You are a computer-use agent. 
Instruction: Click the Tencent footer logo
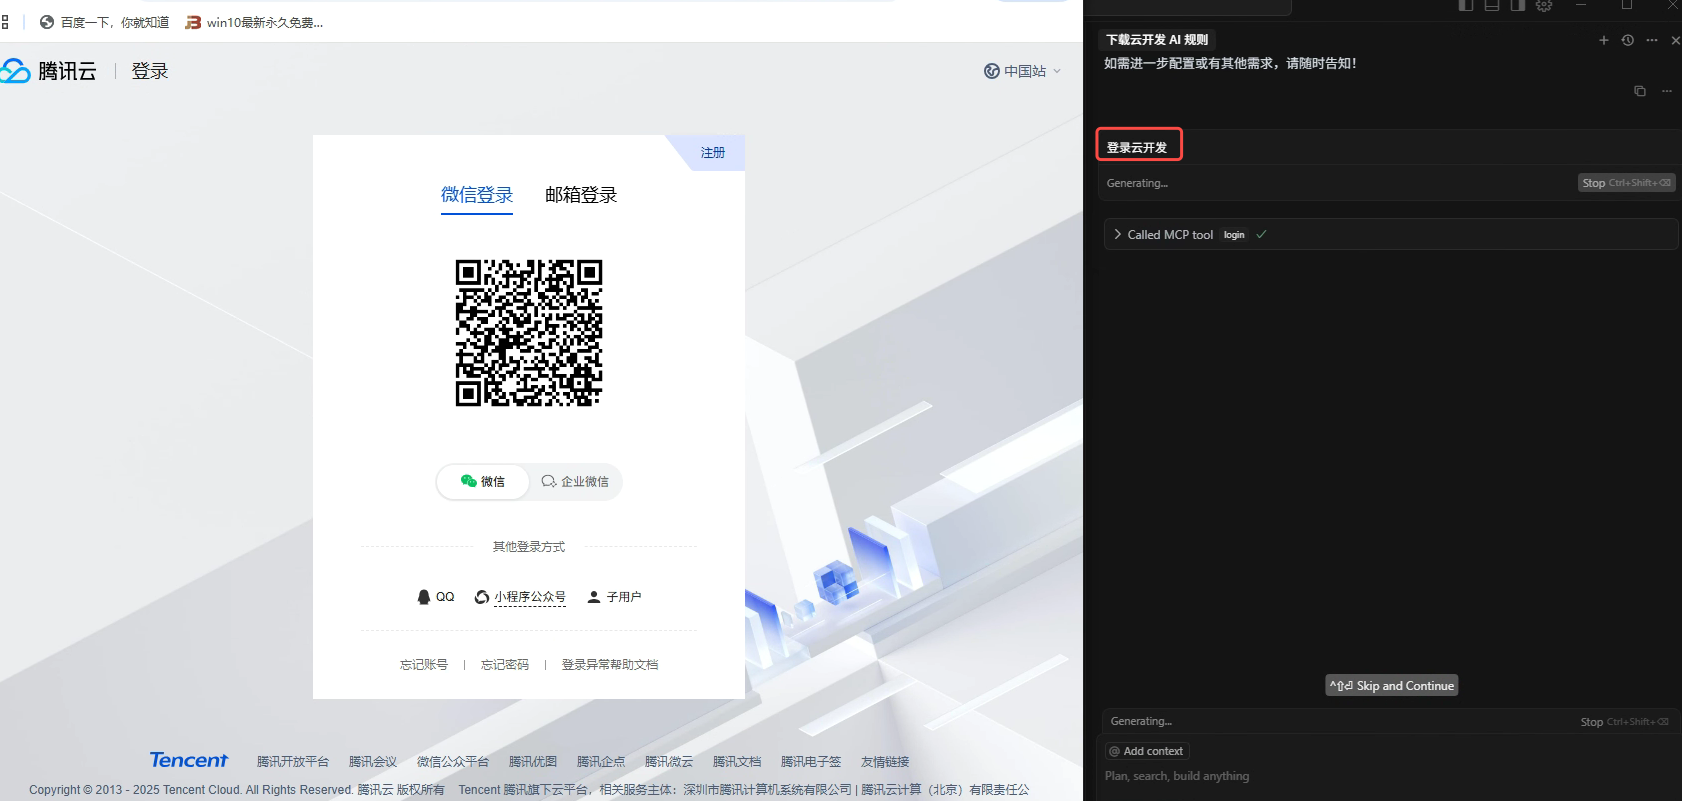coord(189,760)
